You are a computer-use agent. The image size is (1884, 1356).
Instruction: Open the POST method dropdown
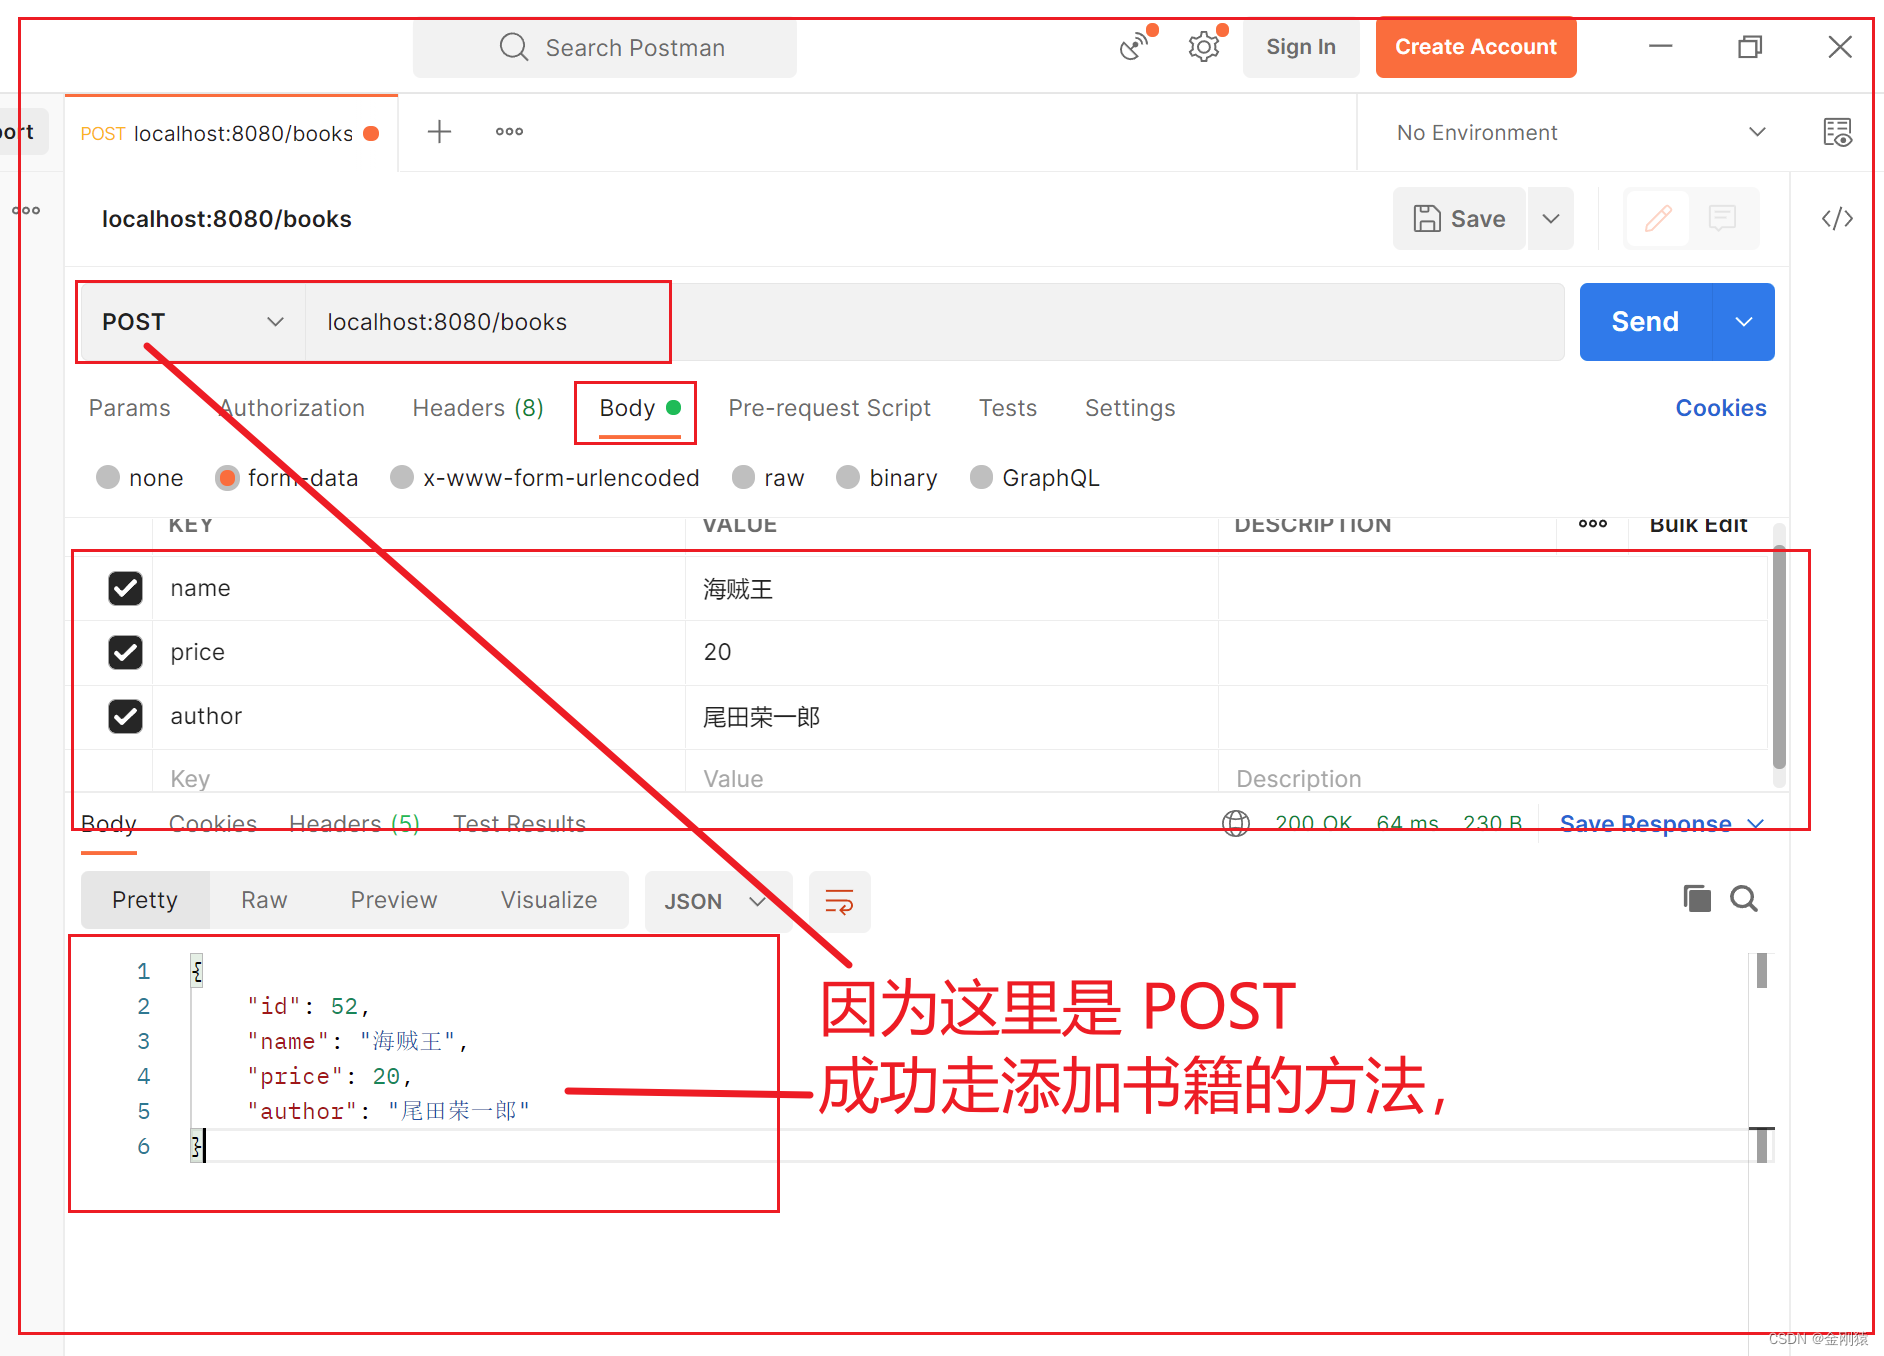(192, 322)
